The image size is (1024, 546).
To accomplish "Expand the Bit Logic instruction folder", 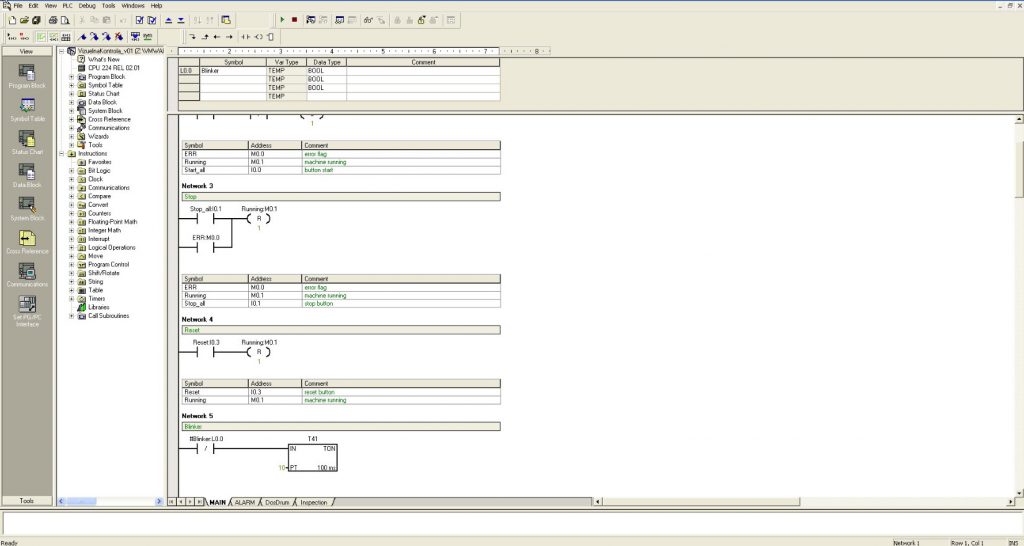I will point(71,171).
